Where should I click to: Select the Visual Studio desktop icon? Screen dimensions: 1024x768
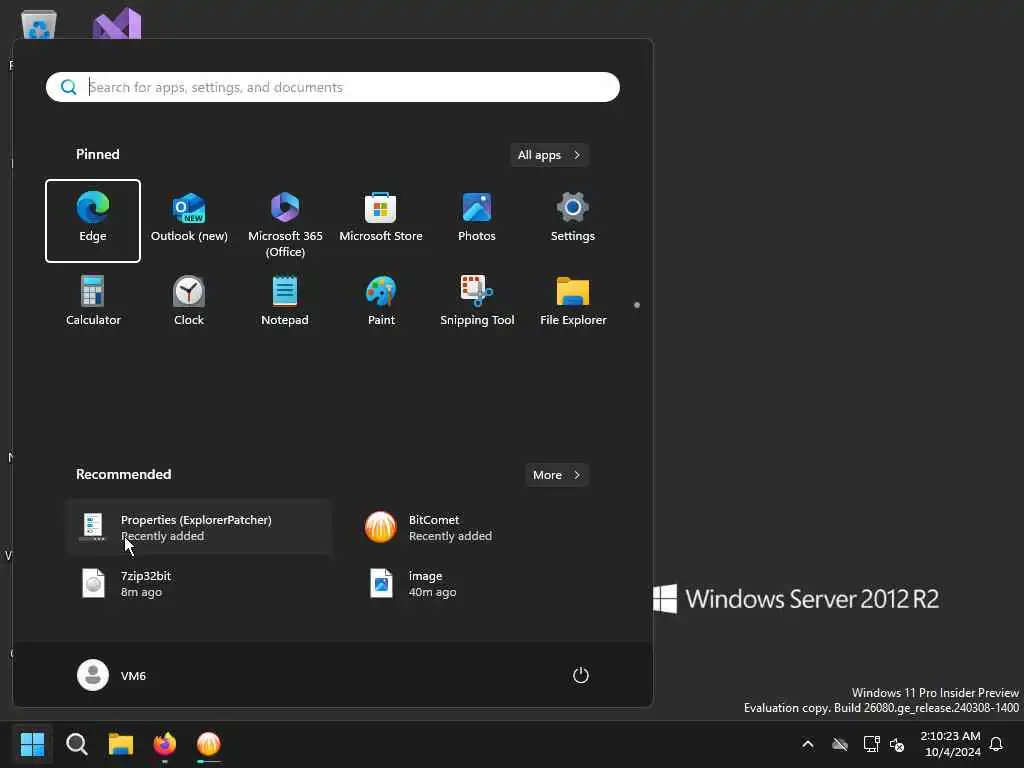point(117,24)
